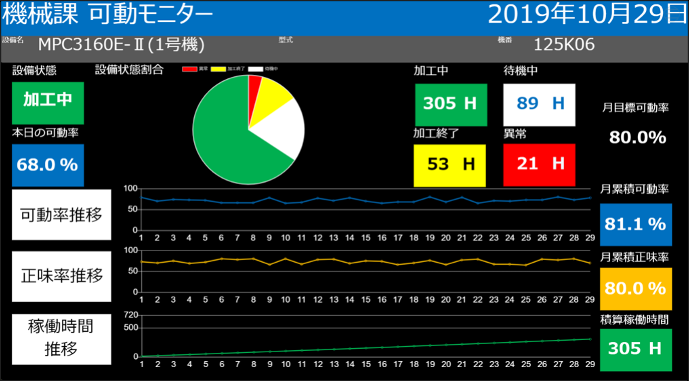The height and width of the screenshot is (381, 689).
Task: Click the date 2019年10月29日 in header
Action: click(587, 15)
